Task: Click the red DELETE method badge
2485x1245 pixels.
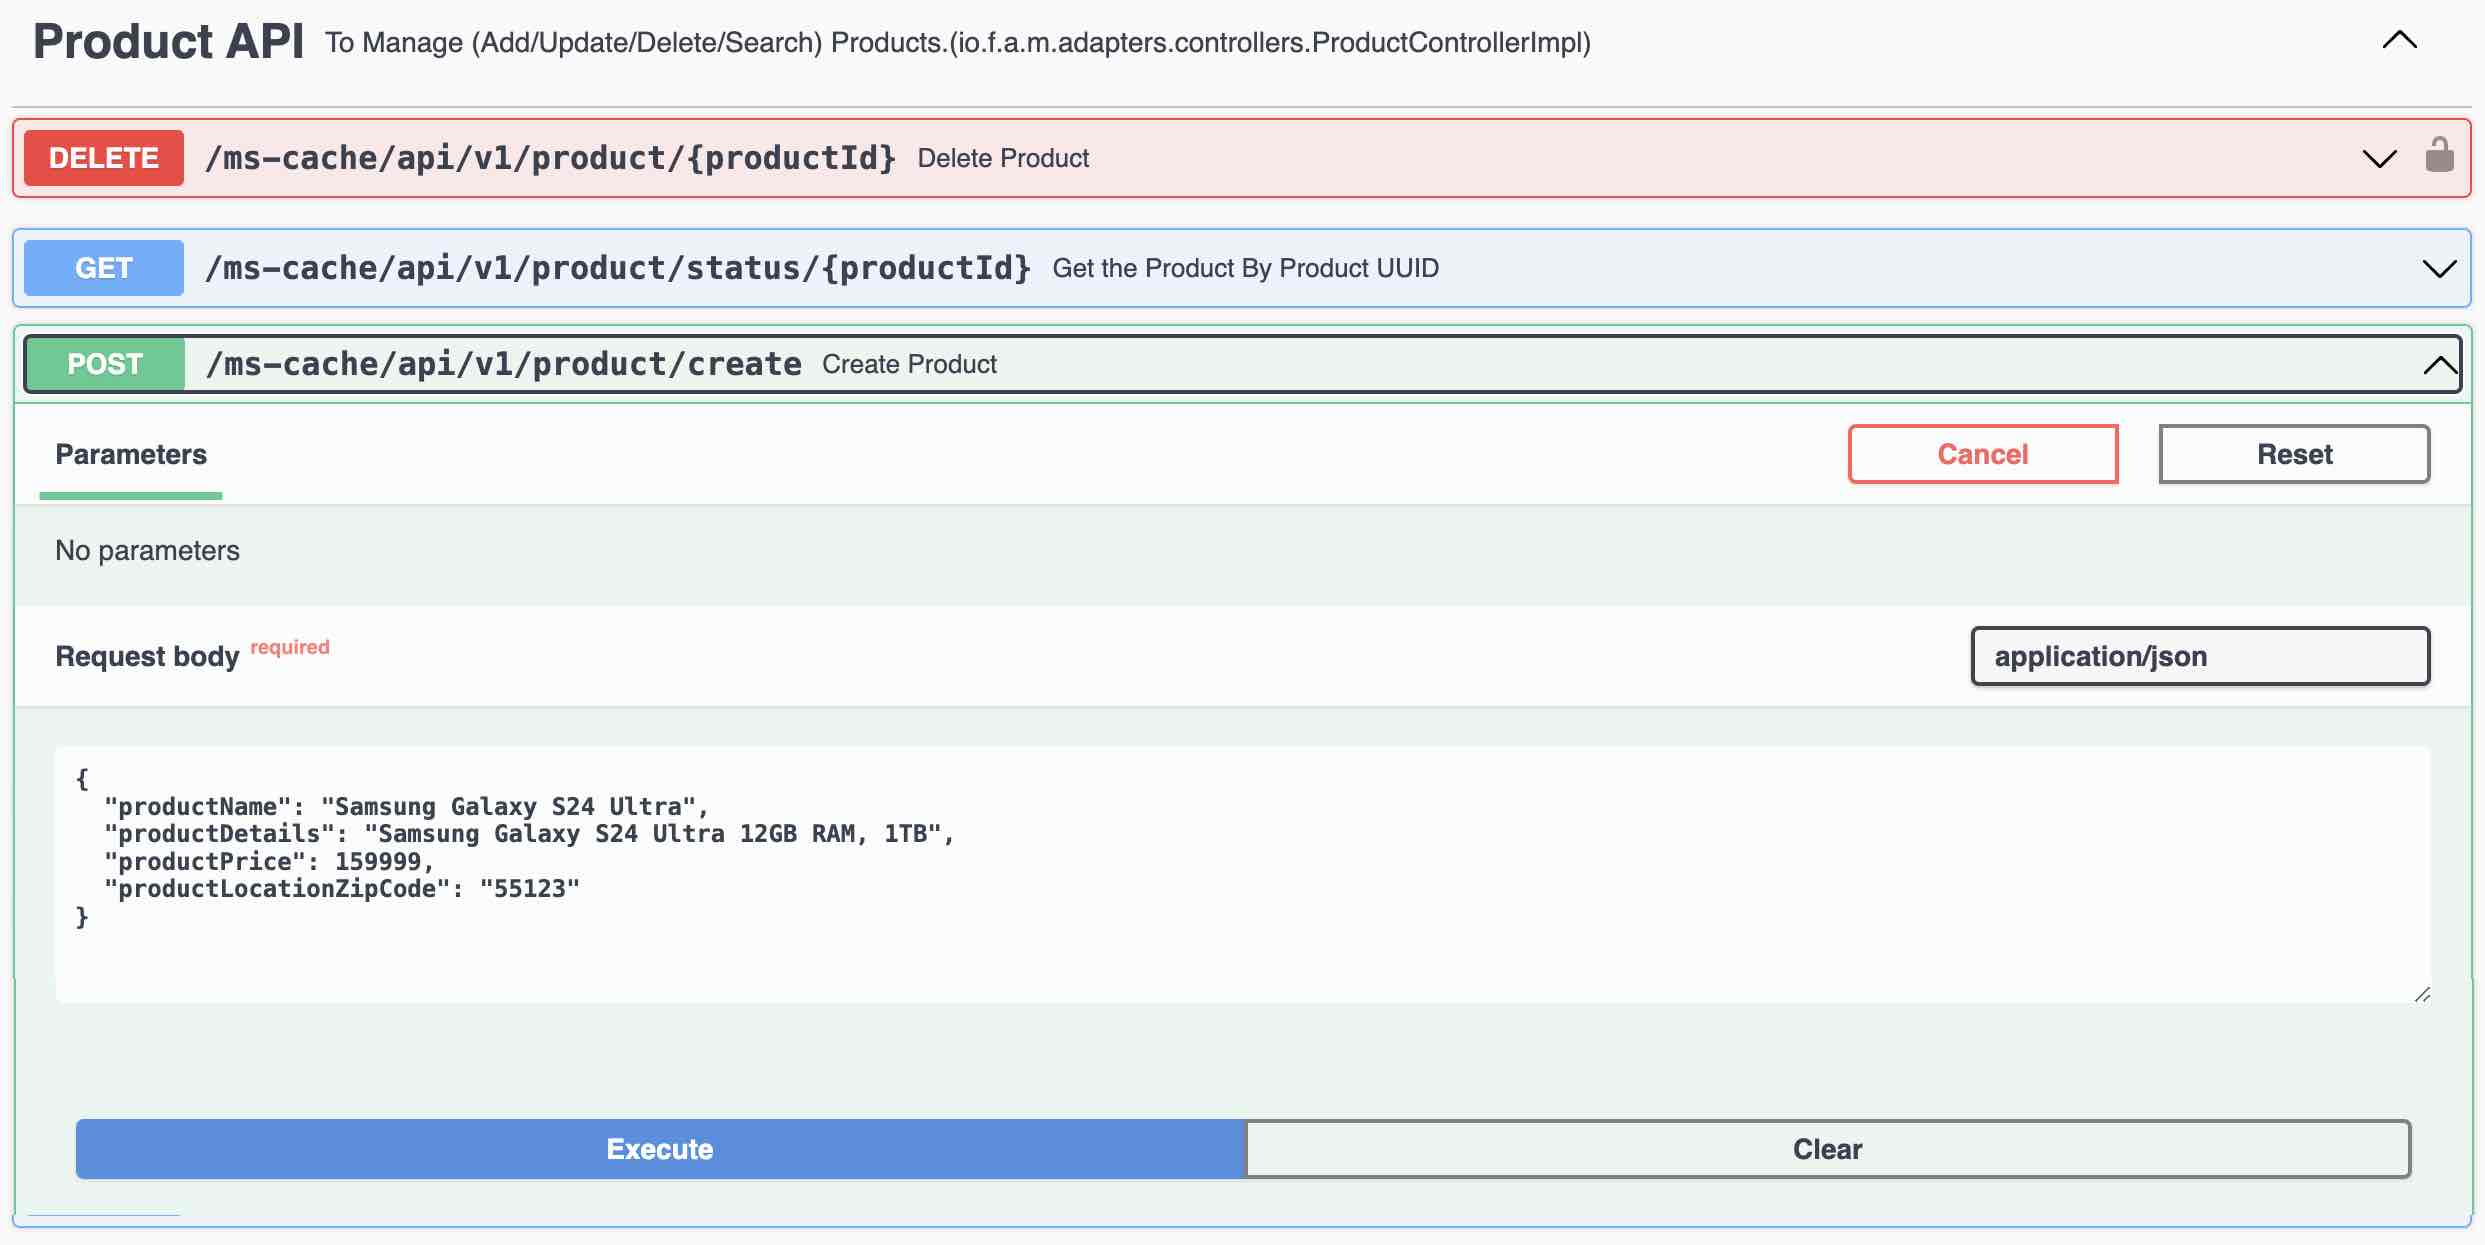Action: click(104, 158)
